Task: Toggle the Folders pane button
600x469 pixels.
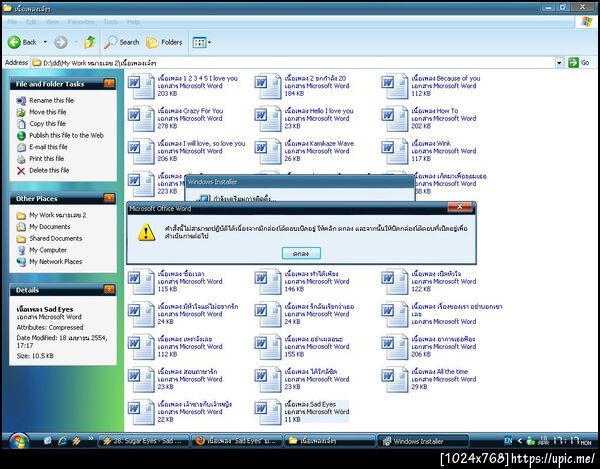Action: click(164, 42)
